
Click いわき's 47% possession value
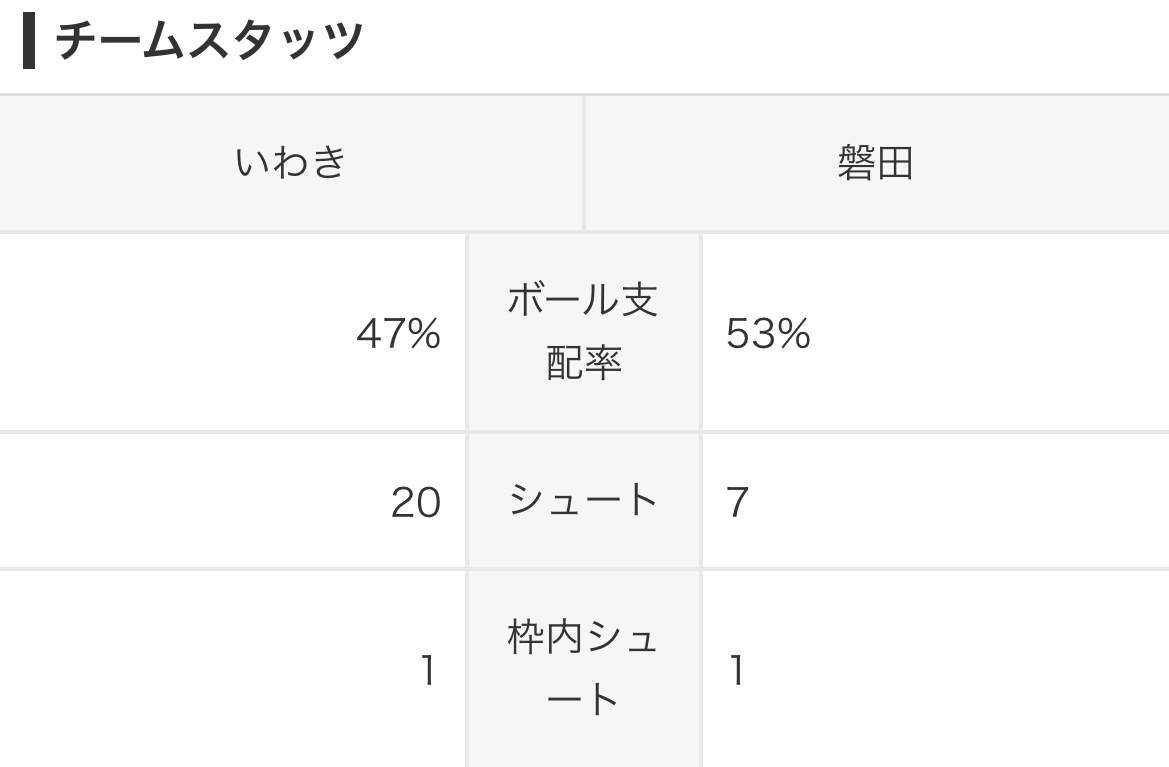[398, 334]
